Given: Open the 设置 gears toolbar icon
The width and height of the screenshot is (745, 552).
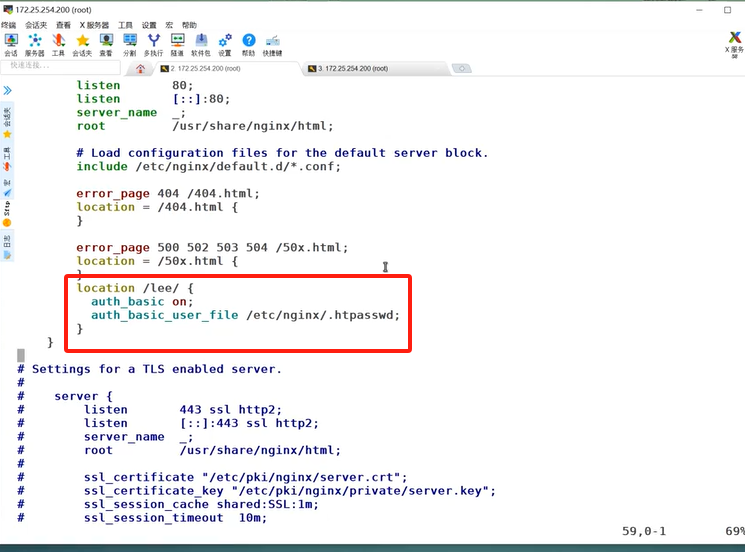Looking at the screenshot, I should point(225,45).
